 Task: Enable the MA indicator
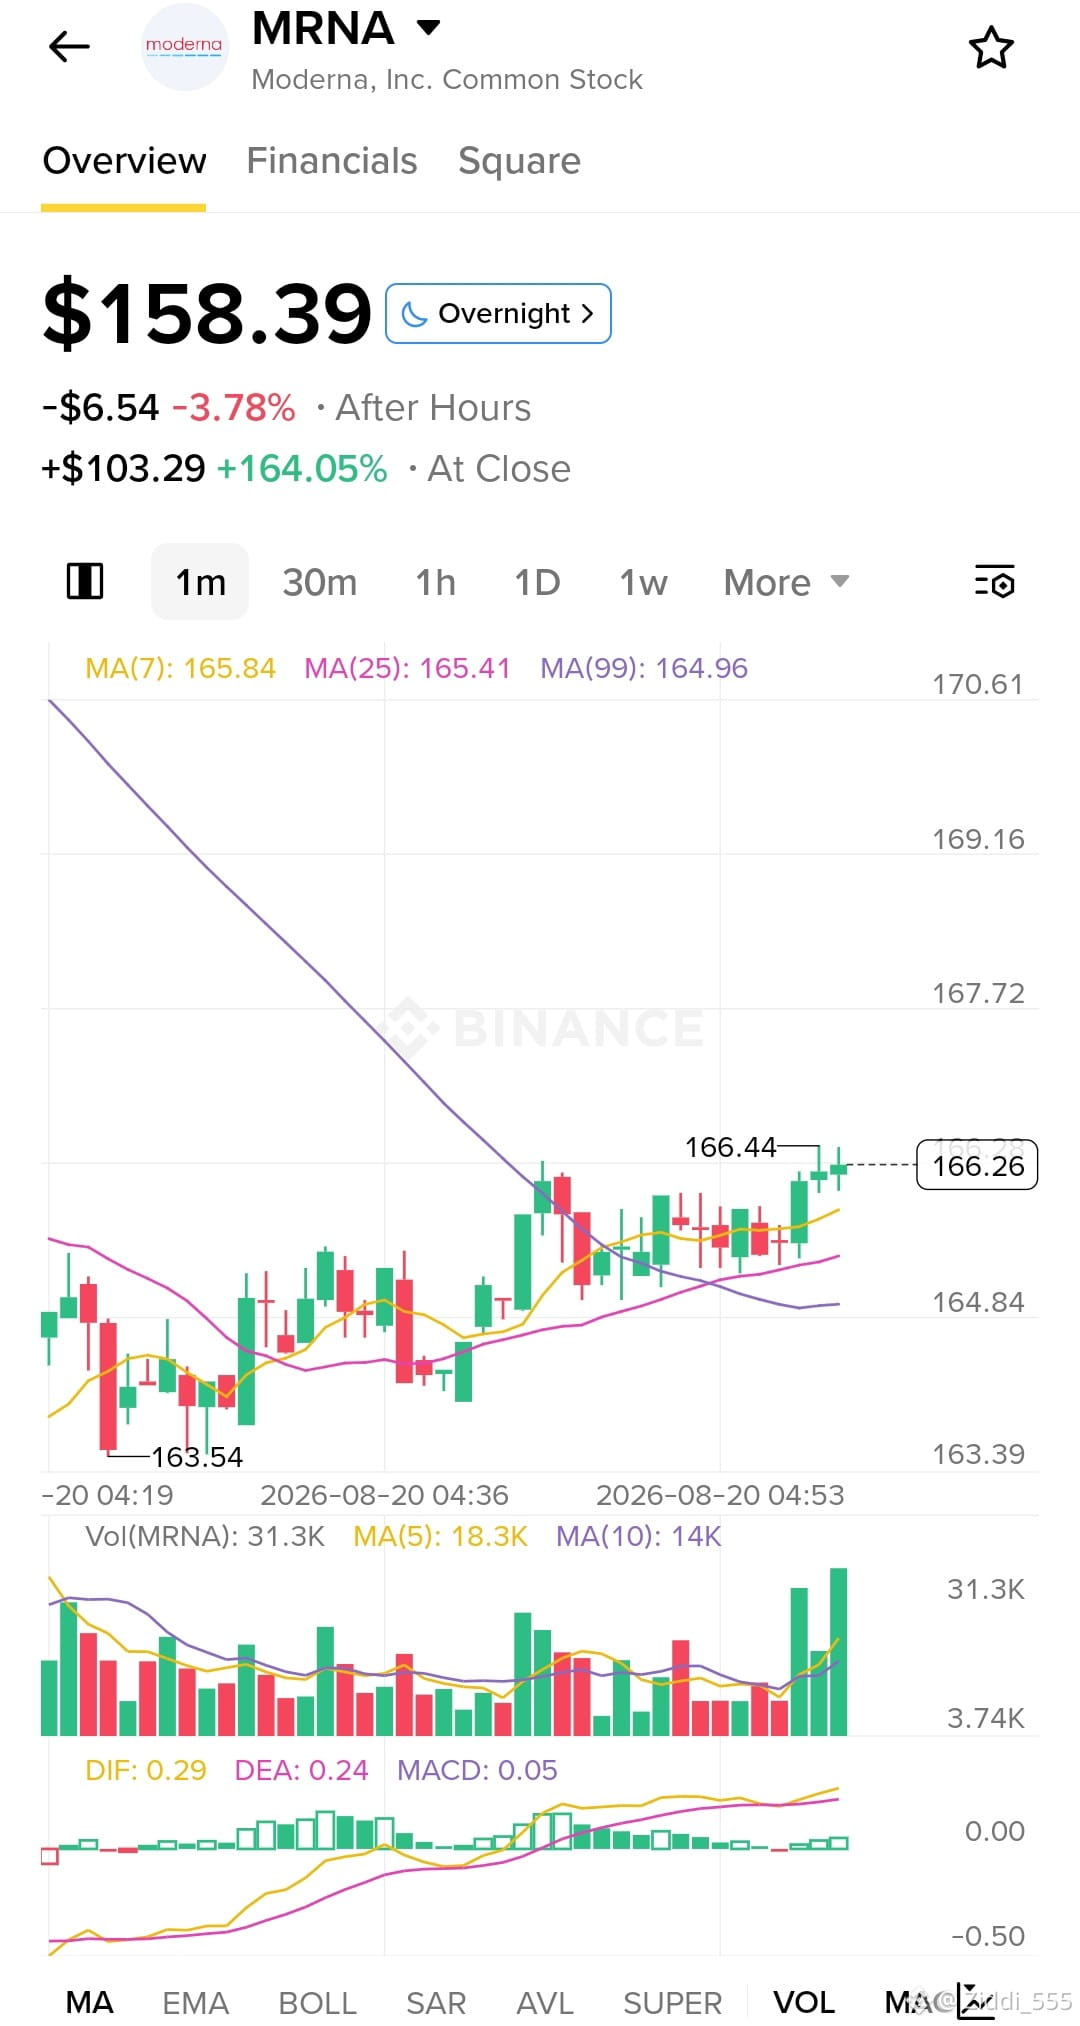point(89,2002)
